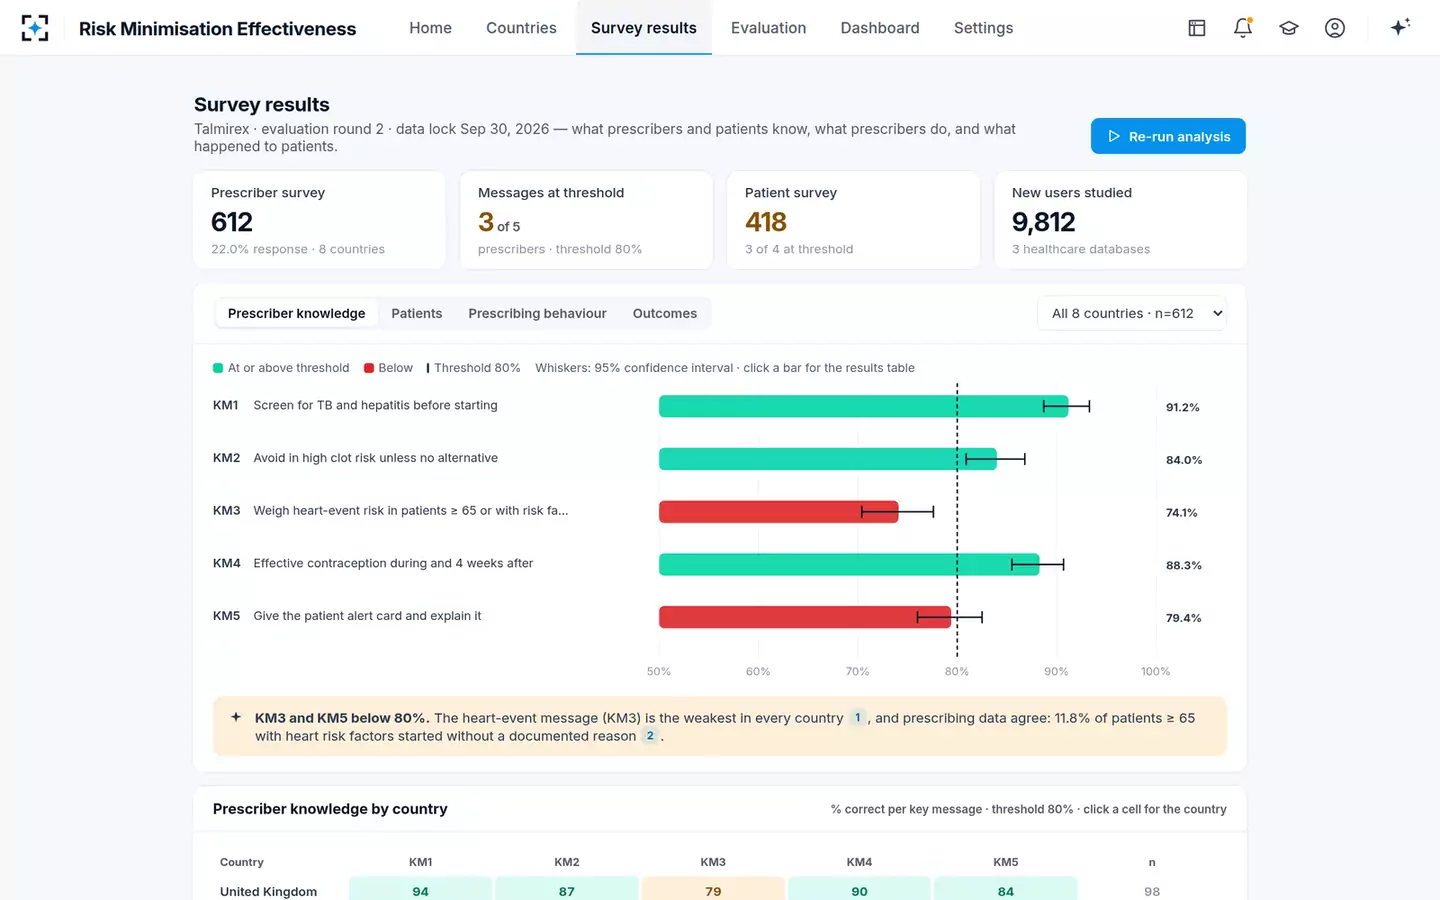Open the Dashboard tab
The height and width of the screenshot is (900, 1440).
(x=880, y=28)
